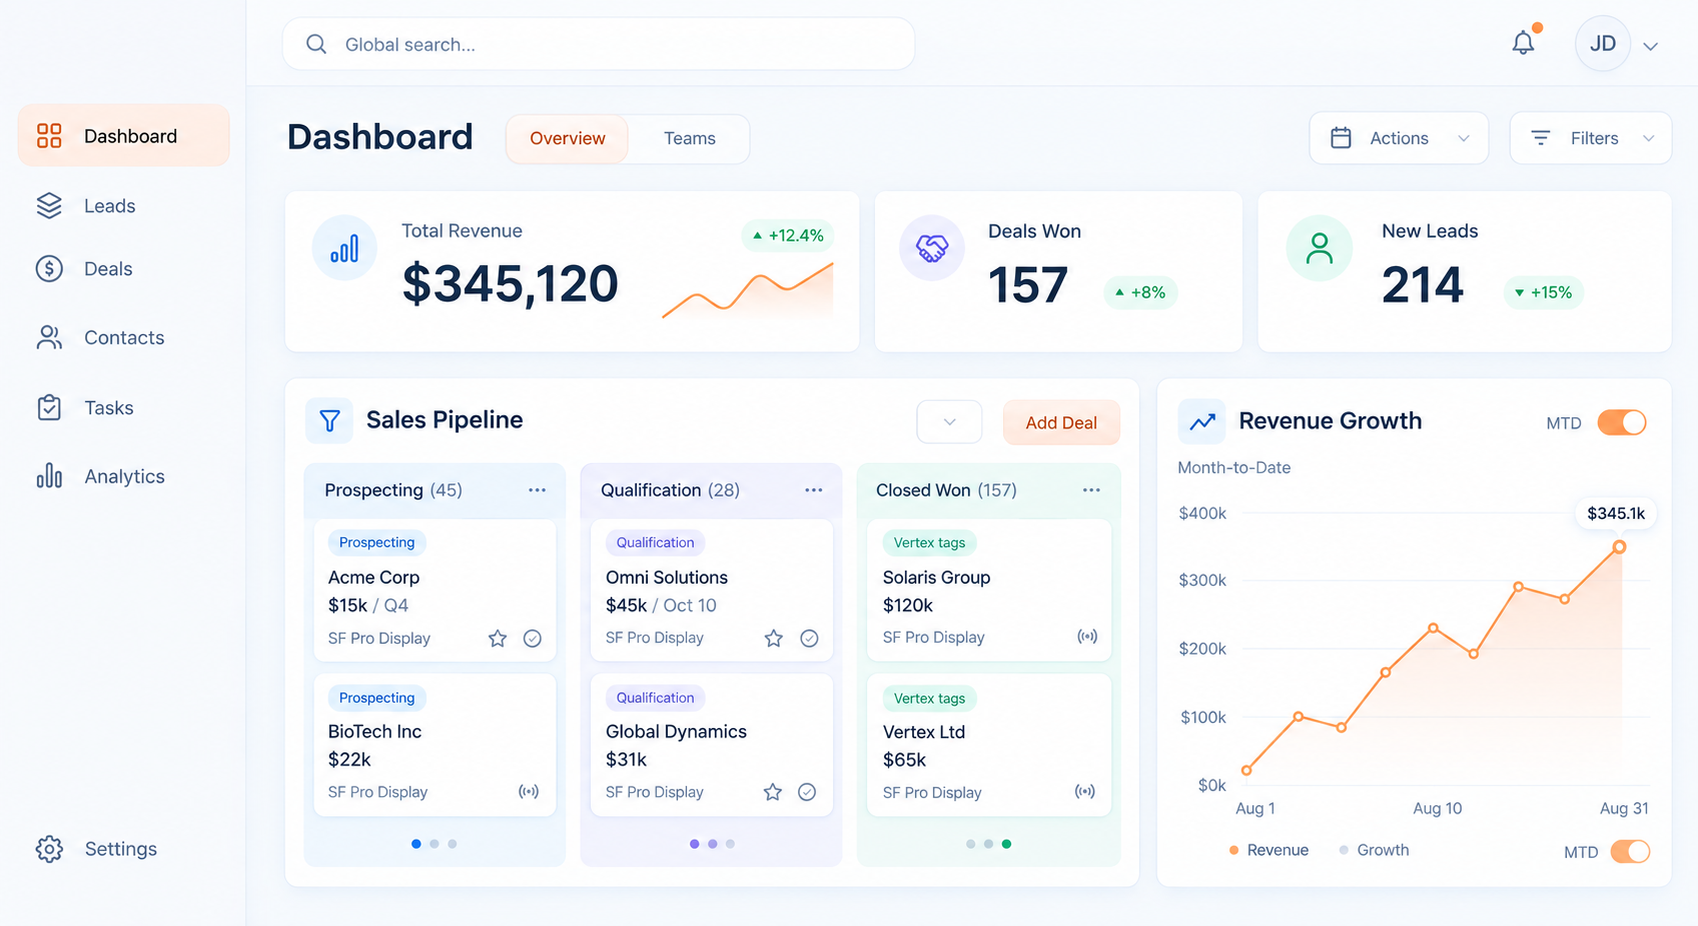Click the Total Revenue sparkline chart
Viewport: 1698px width, 926px height.
pyautogui.click(x=747, y=291)
